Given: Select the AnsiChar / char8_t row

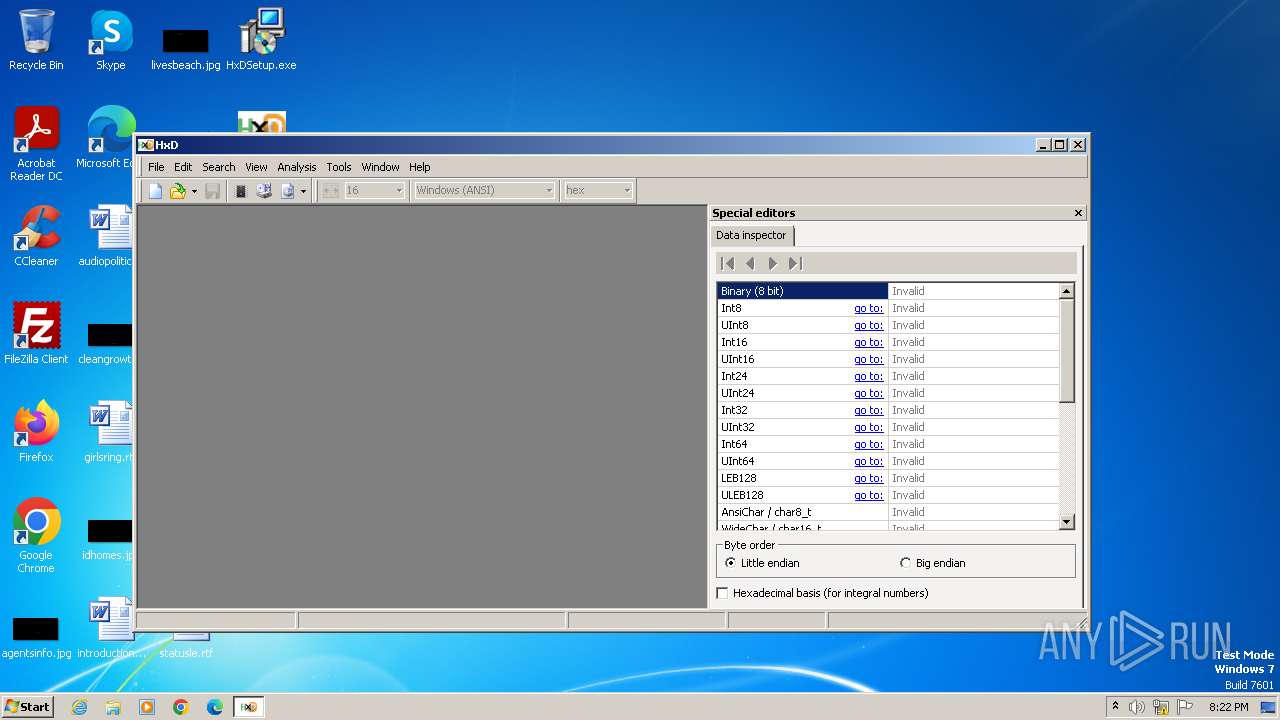Looking at the screenshot, I should pos(888,512).
